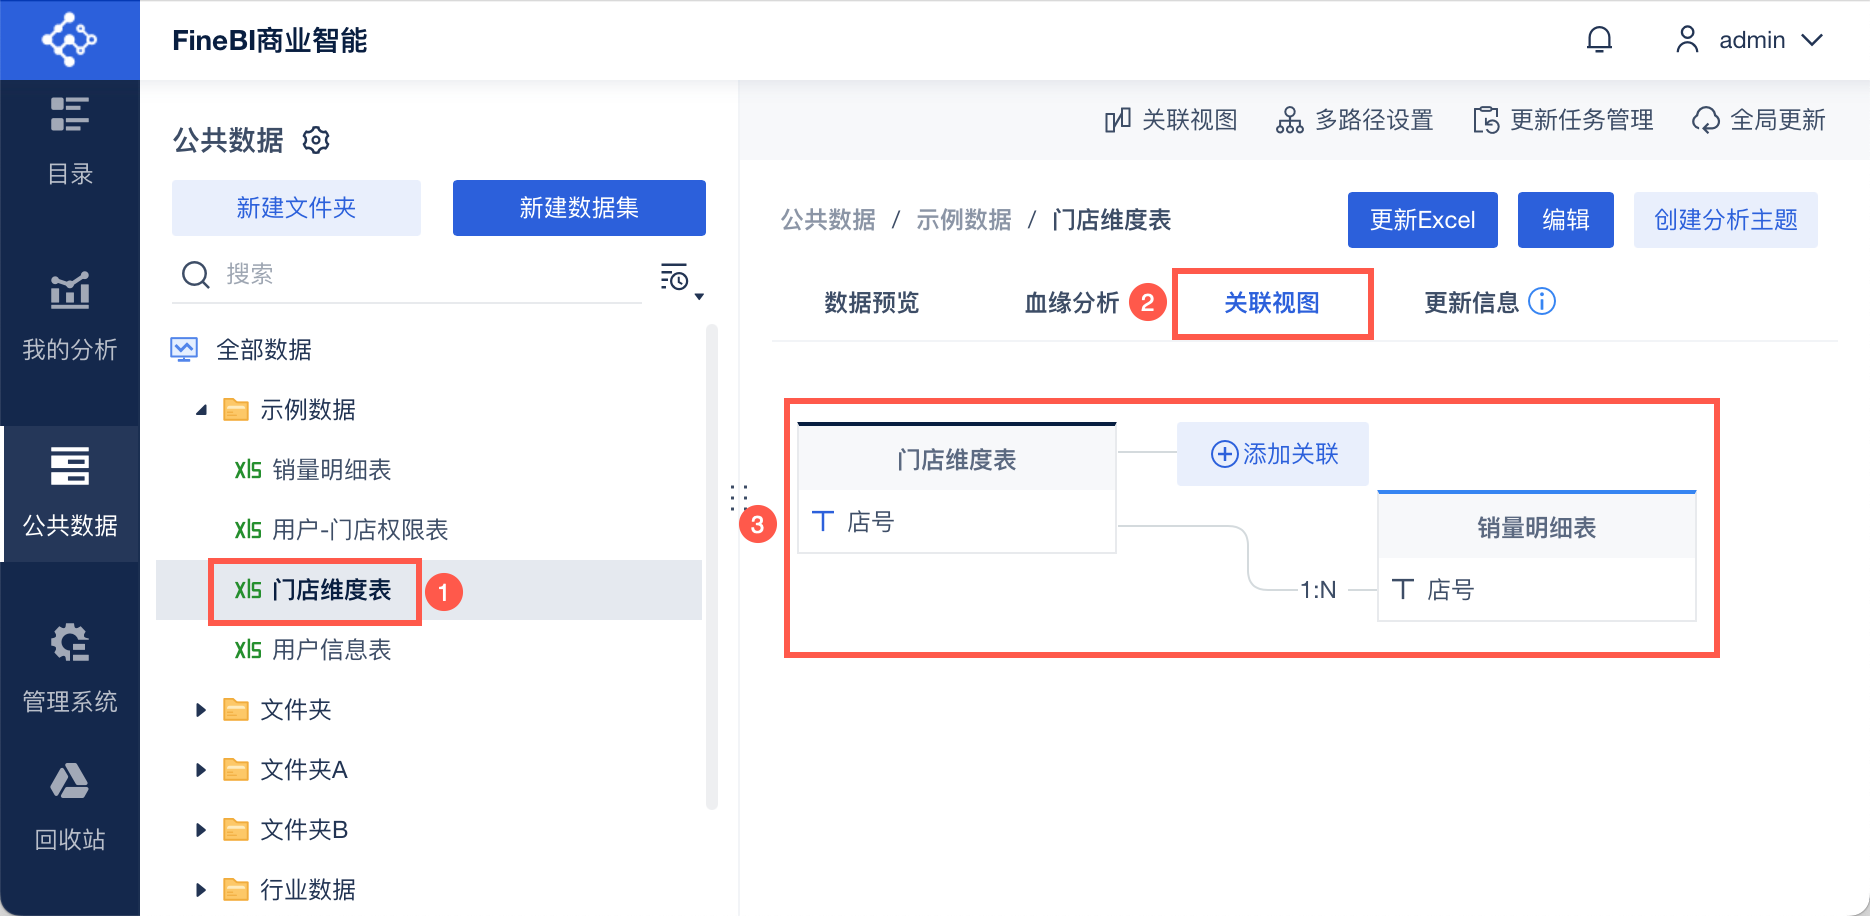This screenshot has height=916, width=1870.
Task: Switch to the 数据预览 tab
Action: tap(871, 303)
